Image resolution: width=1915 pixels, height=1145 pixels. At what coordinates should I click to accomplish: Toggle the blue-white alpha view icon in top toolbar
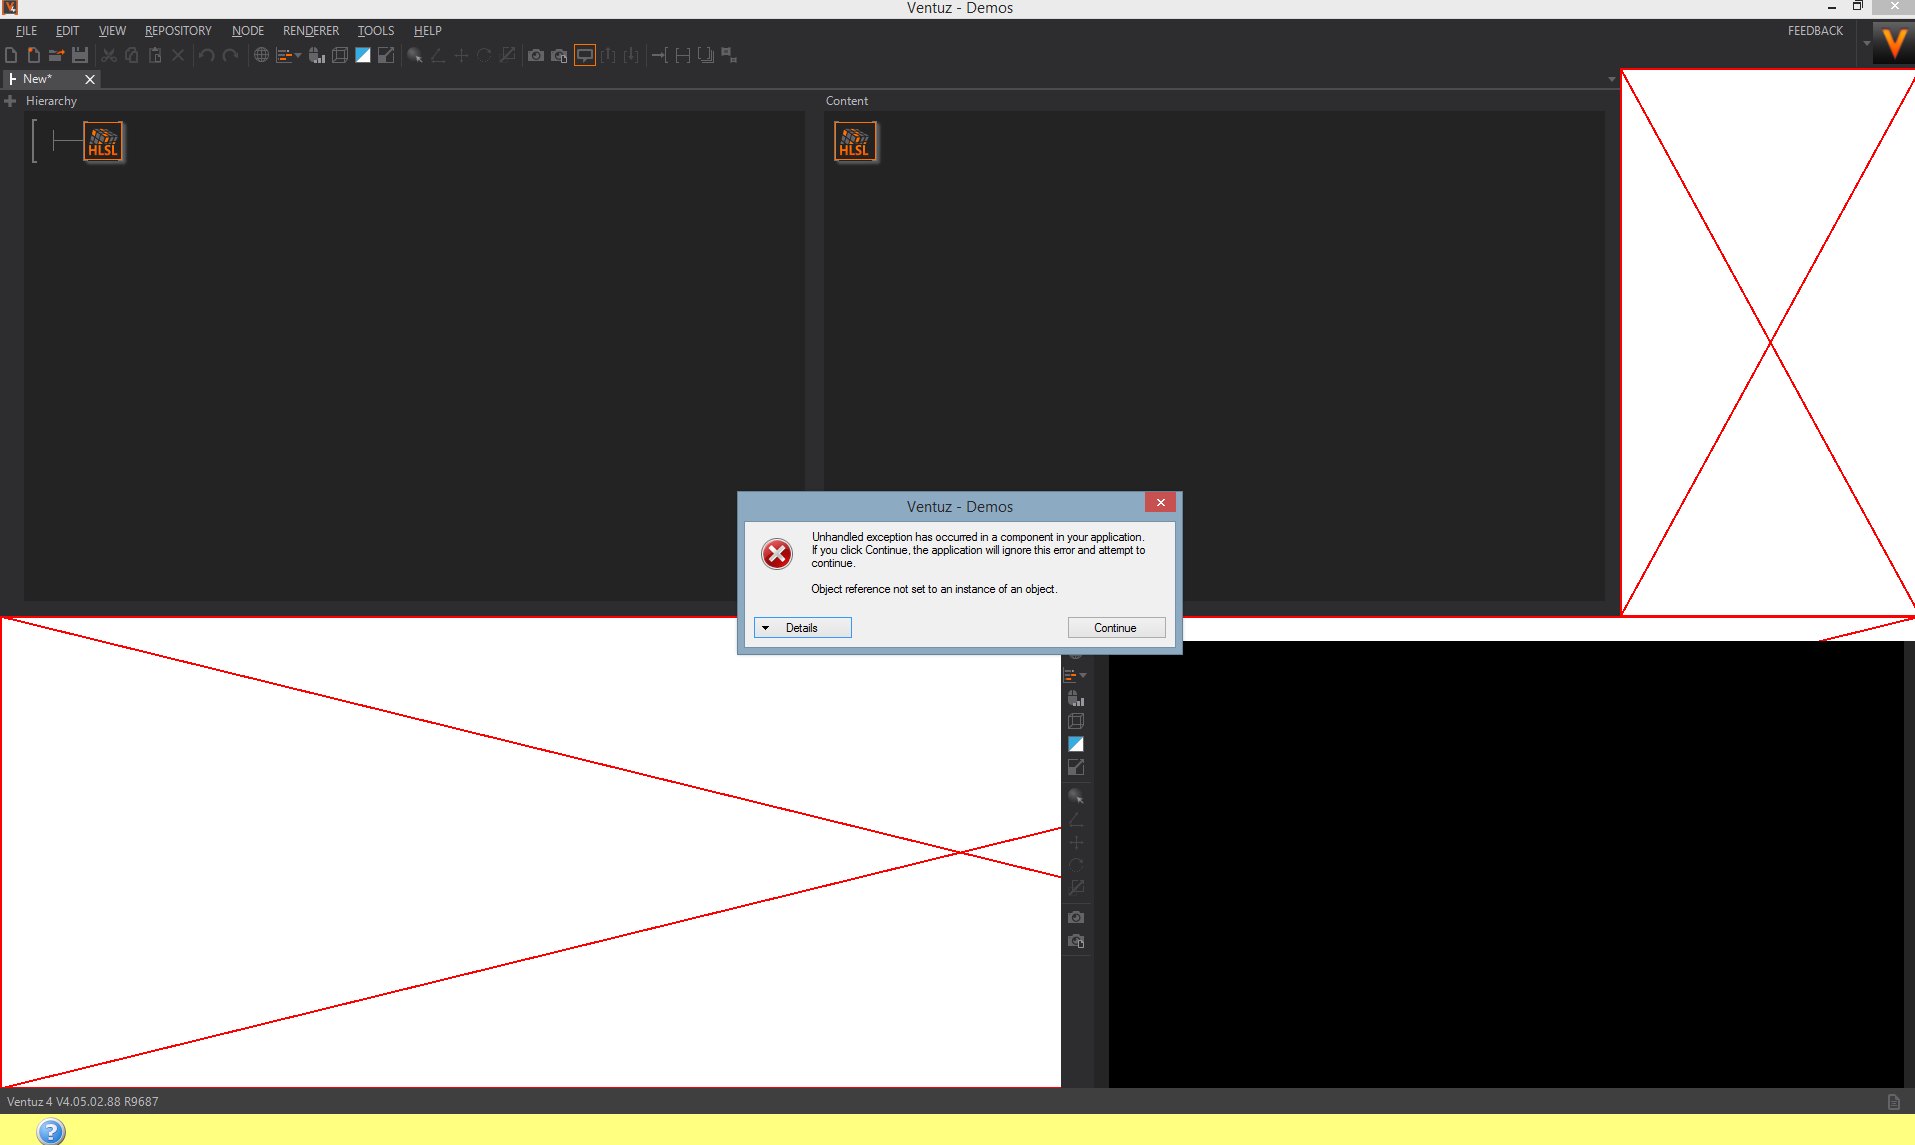click(x=363, y=56)
